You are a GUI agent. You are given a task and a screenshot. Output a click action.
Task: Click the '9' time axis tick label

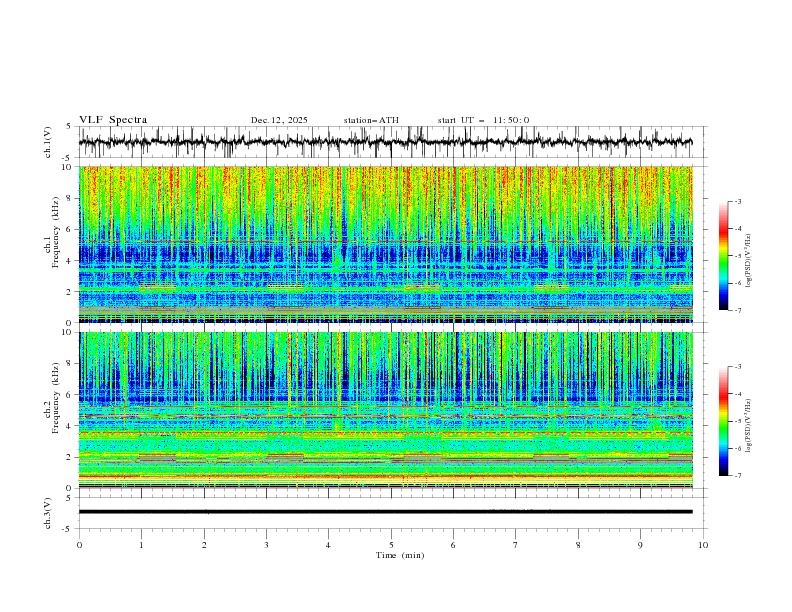pos(640,545)
